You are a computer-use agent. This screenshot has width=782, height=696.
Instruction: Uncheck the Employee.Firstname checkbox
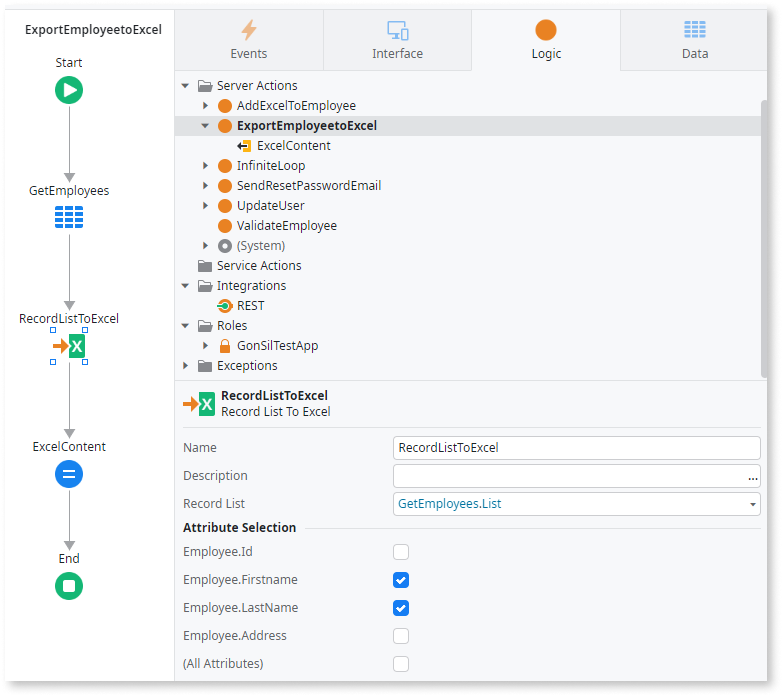pos(401,580)
